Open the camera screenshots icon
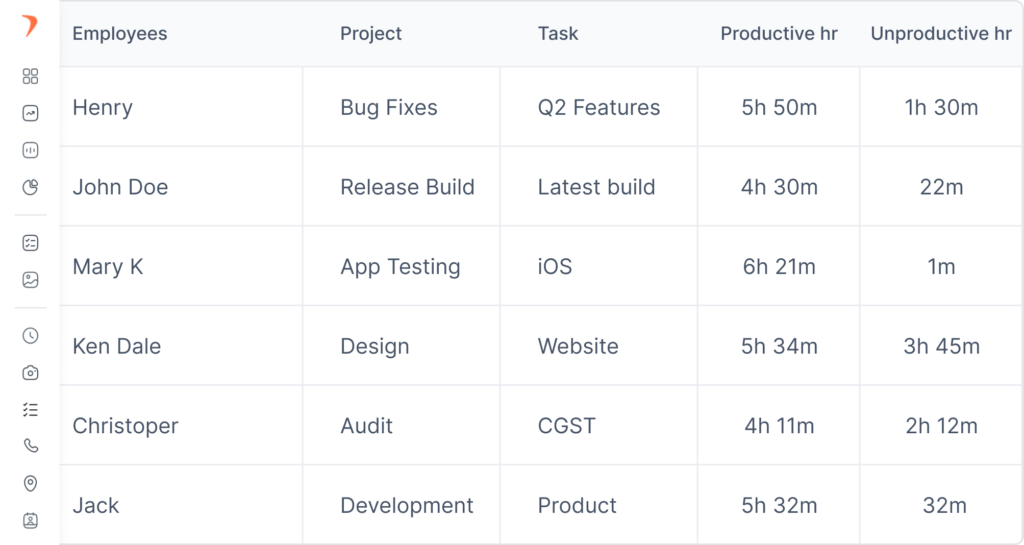This screenshot has width=1024, height=545. [30, 373]
